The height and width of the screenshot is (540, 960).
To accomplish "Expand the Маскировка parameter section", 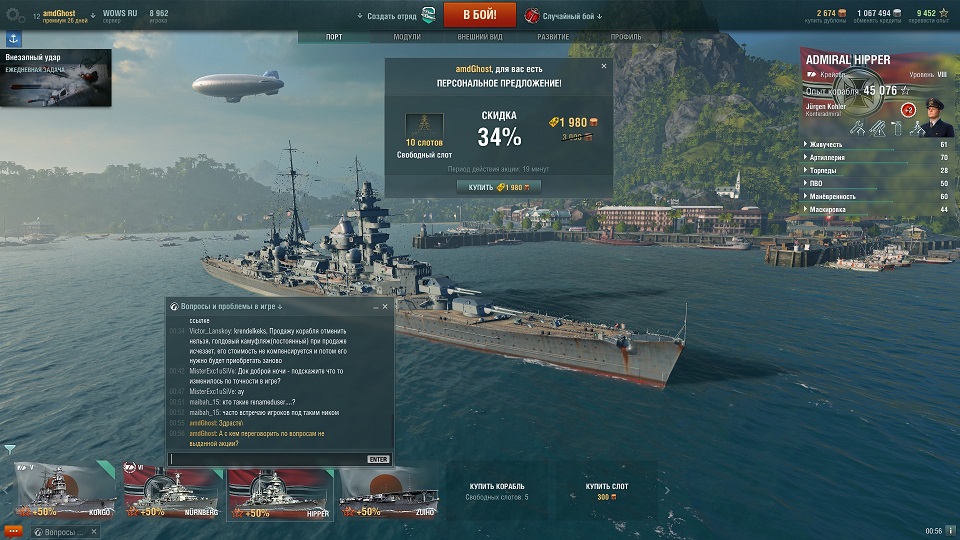I will (x=876, y=209).
